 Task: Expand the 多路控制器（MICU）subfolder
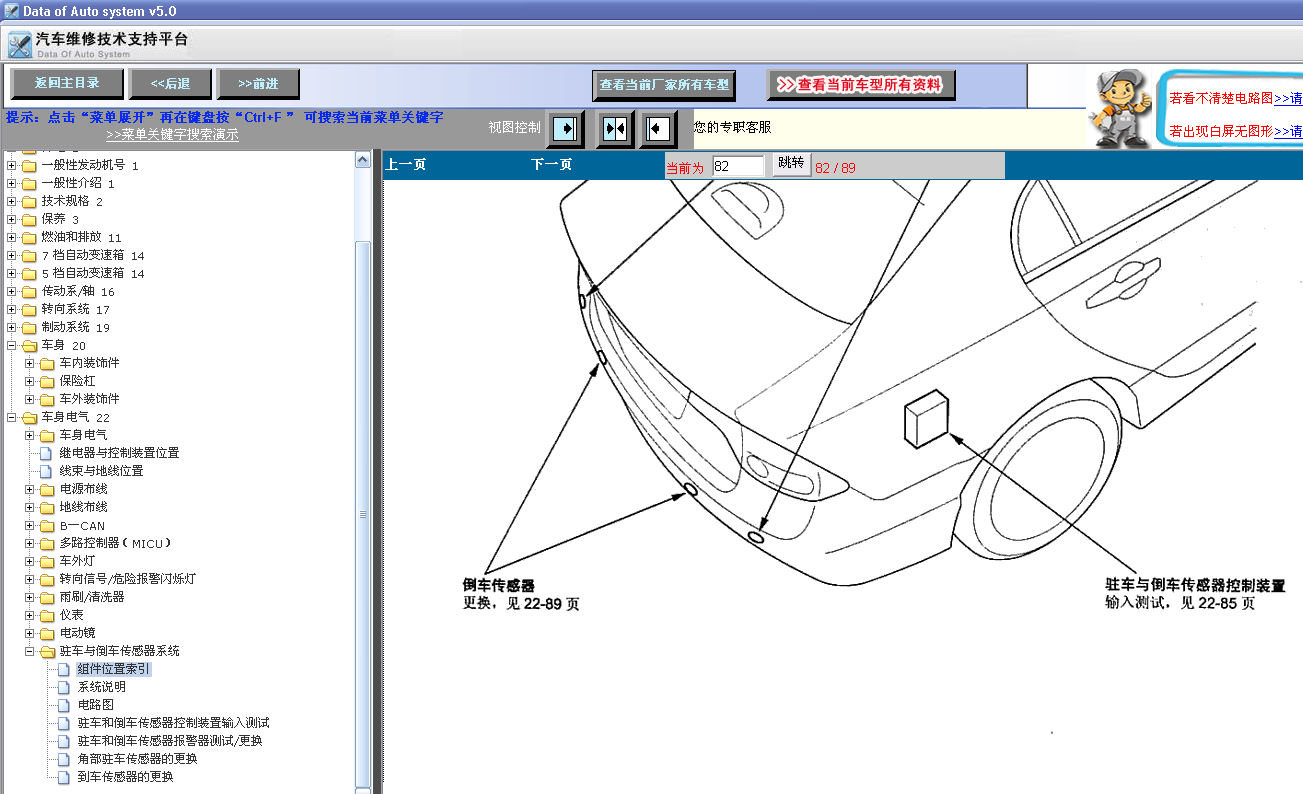pos(30,543)
